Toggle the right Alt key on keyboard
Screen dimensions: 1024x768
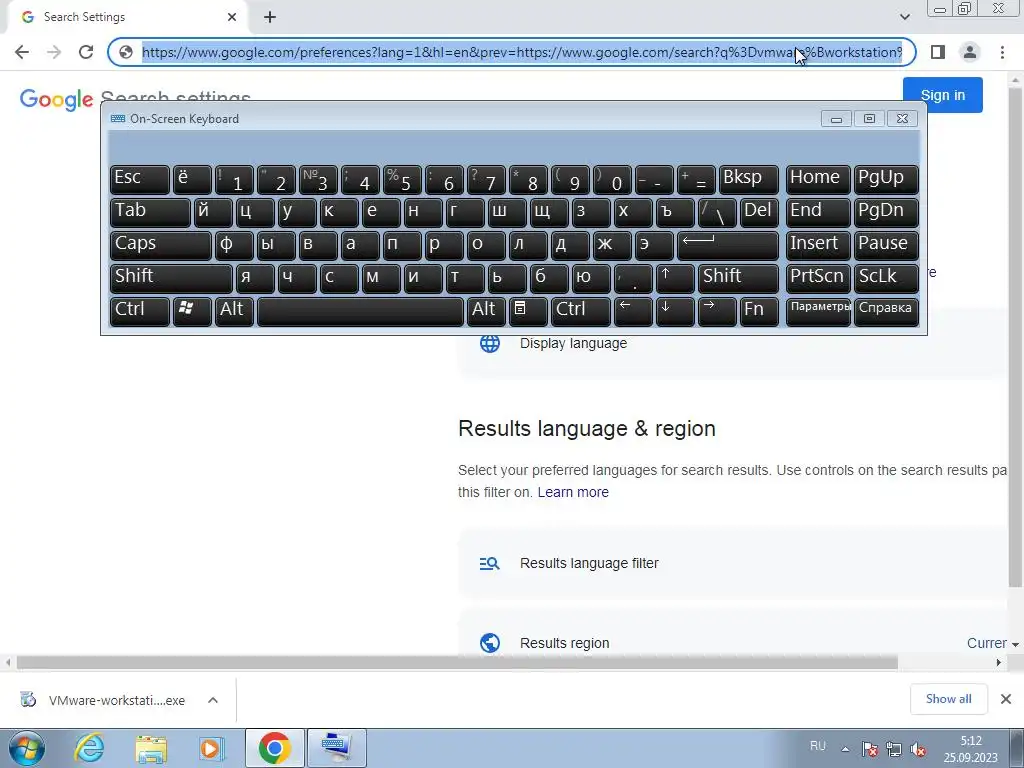[485, 312]
